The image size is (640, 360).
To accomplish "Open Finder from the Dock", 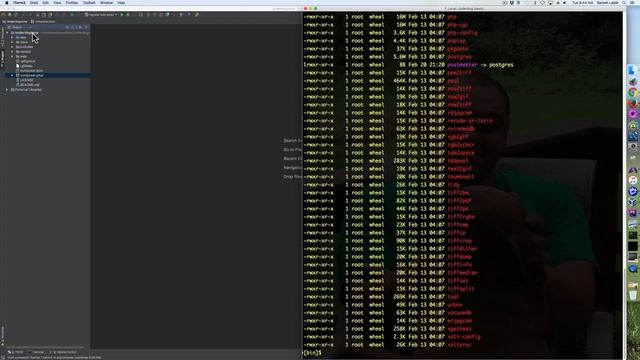I will point(633,71).
